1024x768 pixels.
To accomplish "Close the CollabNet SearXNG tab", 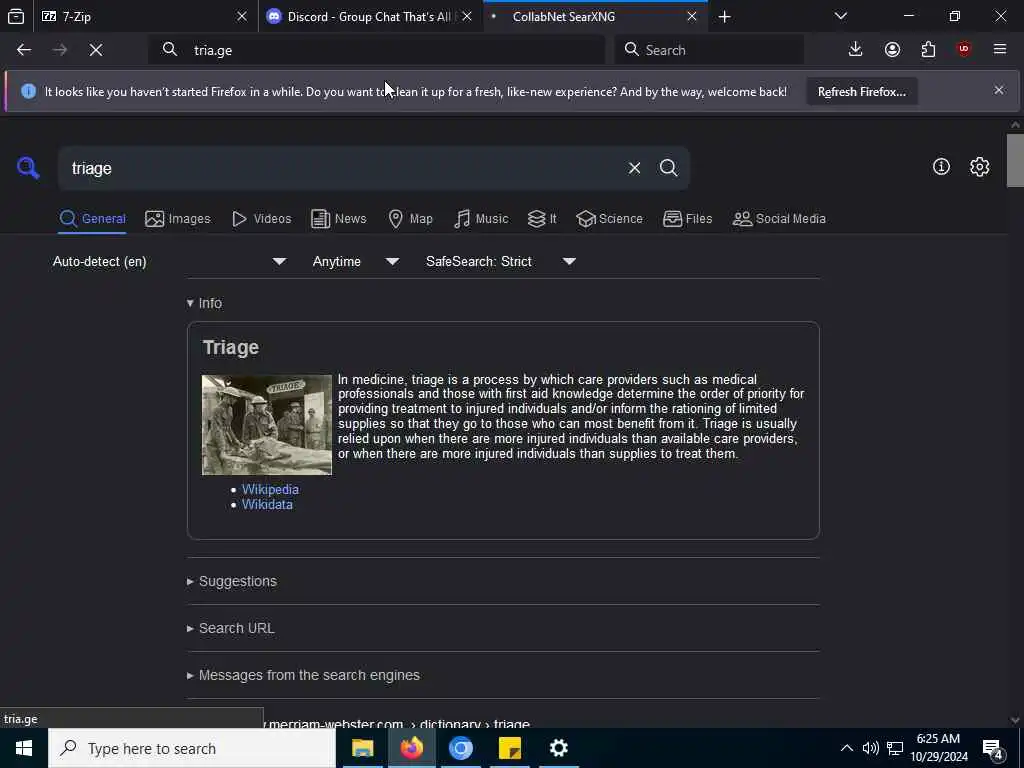I will [692, 16].
